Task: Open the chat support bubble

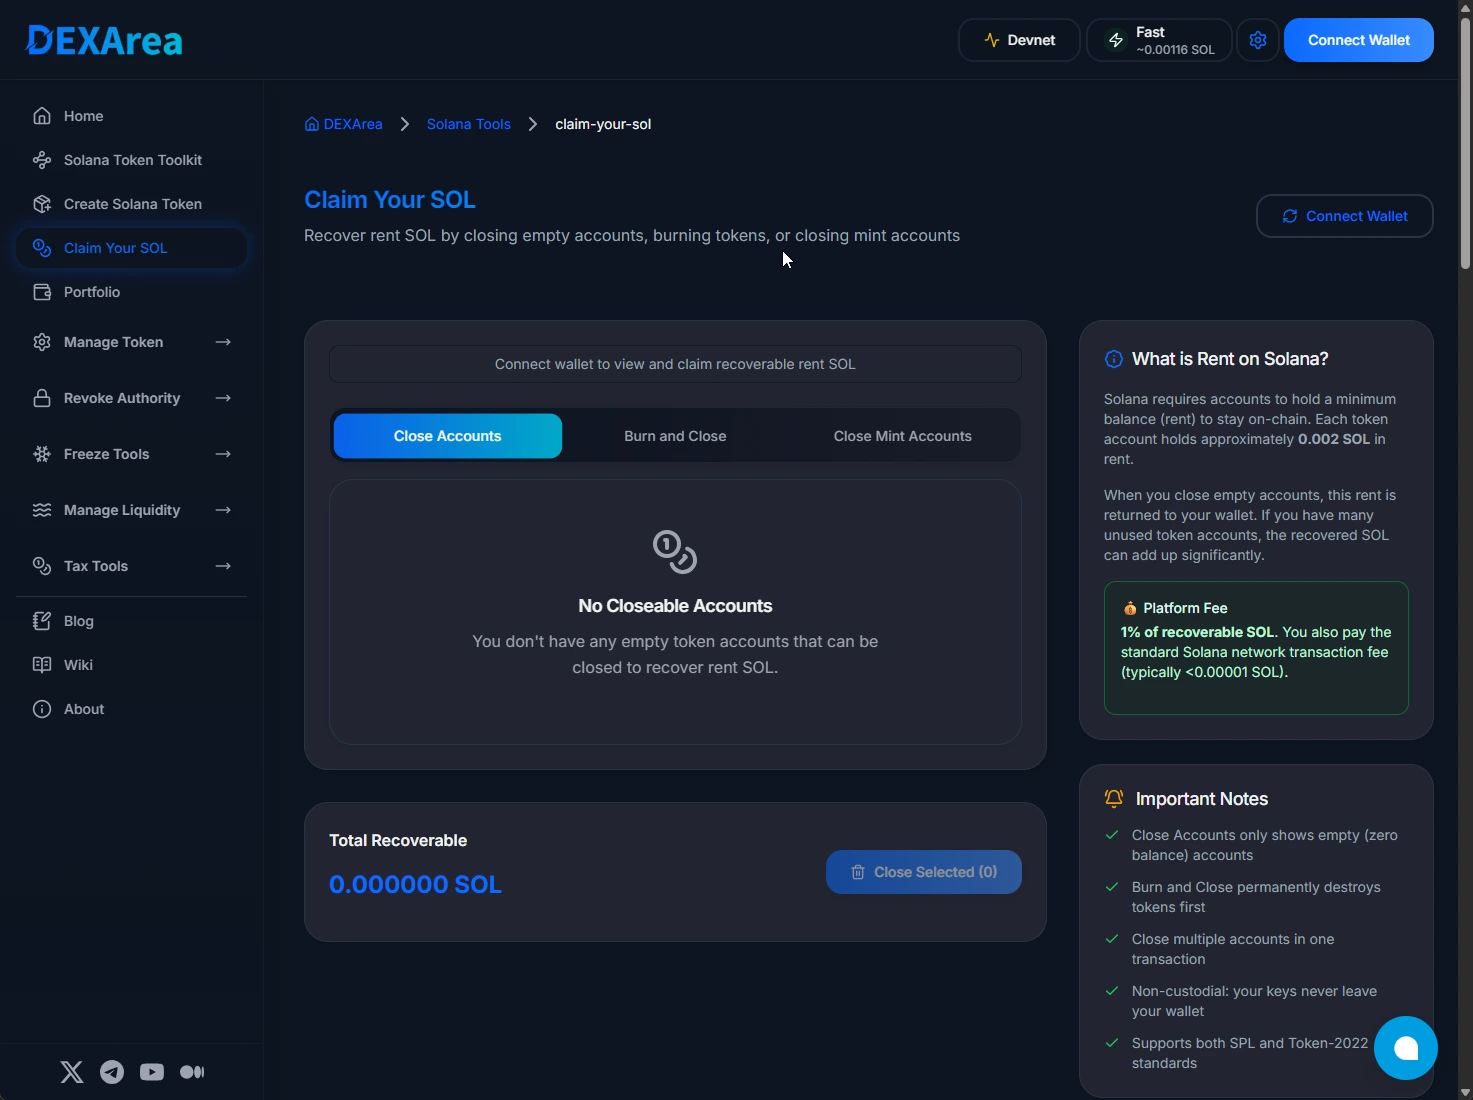Action: pos(1404,1048)
